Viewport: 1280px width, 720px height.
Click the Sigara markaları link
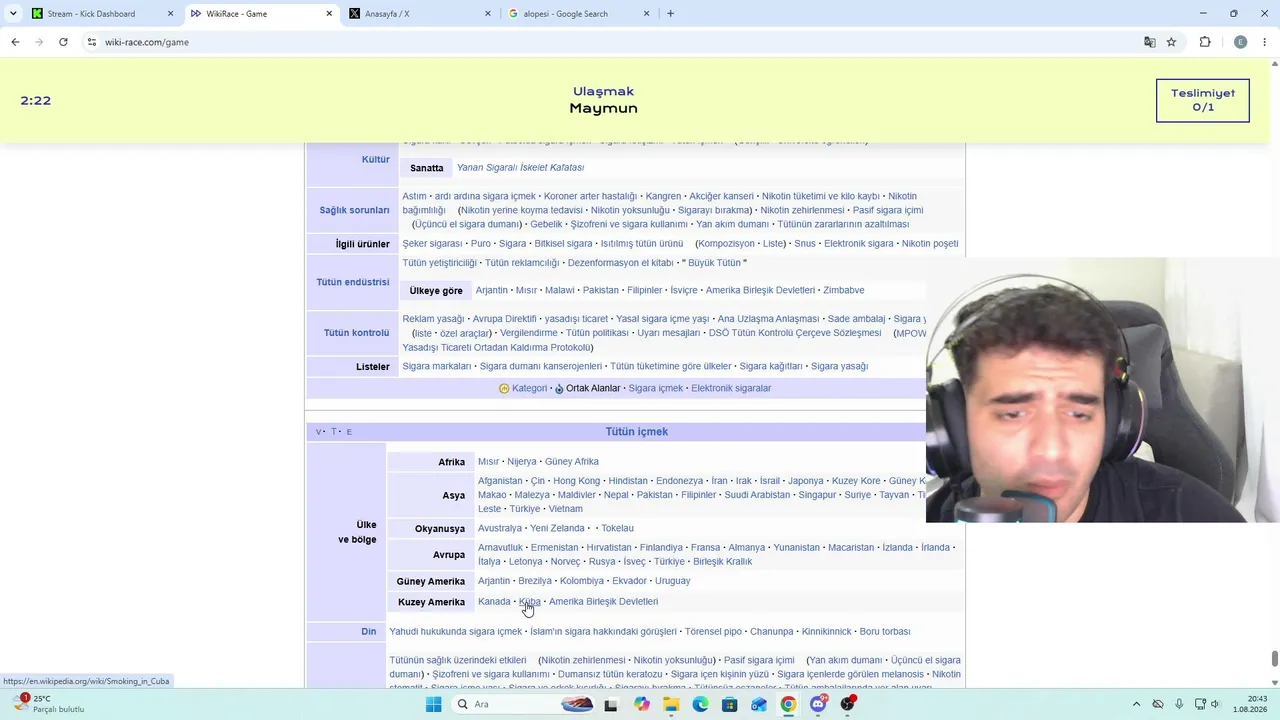[437, 366]
